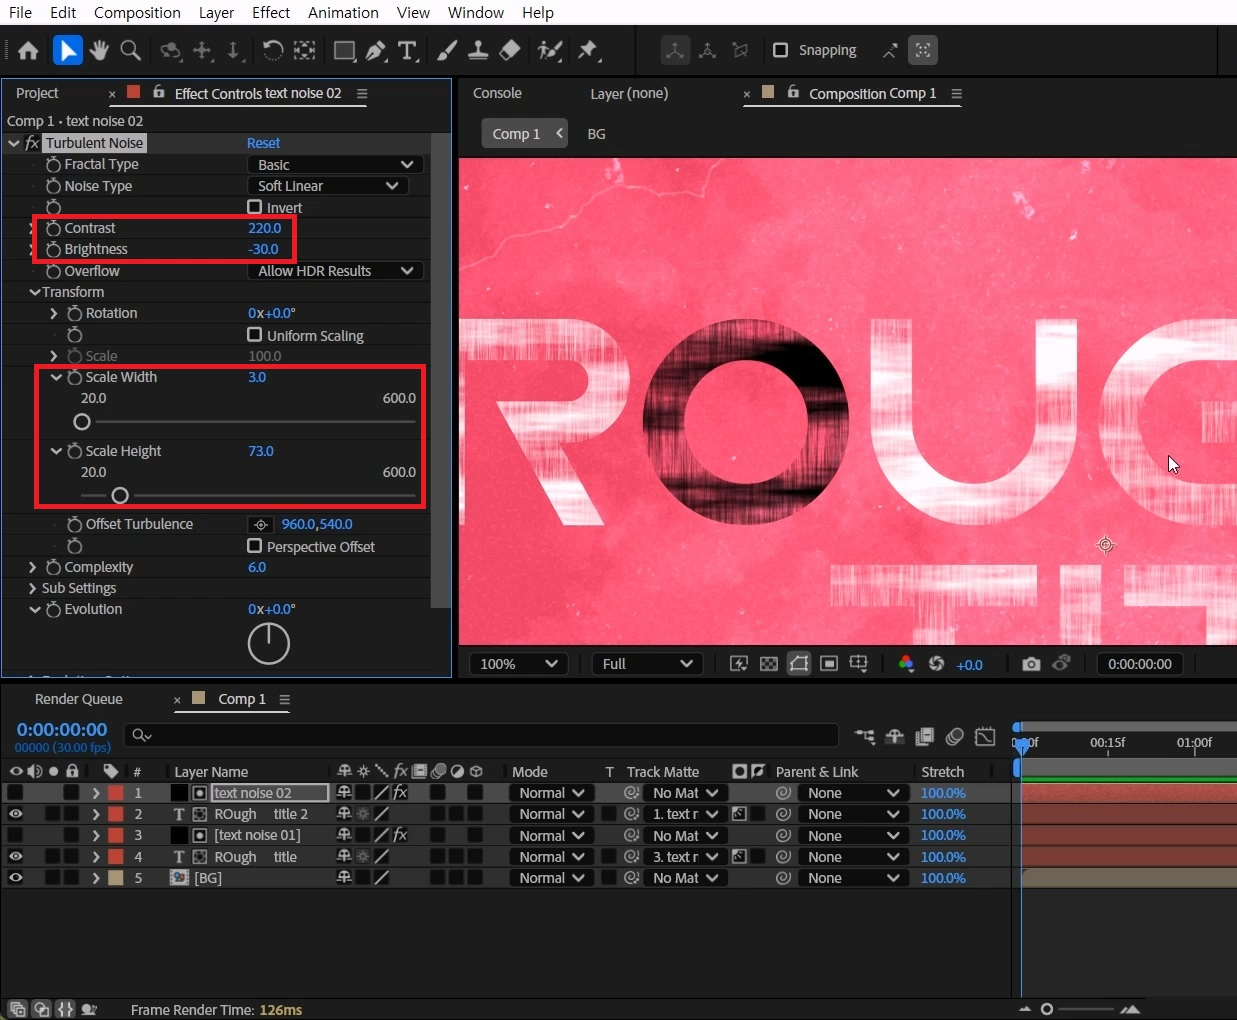Enable the Uniform Scaling checkbox
1237x1020 pixels.
coord(255,335)
